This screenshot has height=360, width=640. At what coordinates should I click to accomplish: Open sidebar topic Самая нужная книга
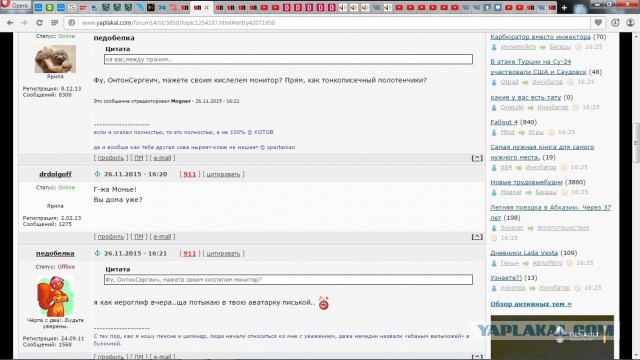click(542, 152)
